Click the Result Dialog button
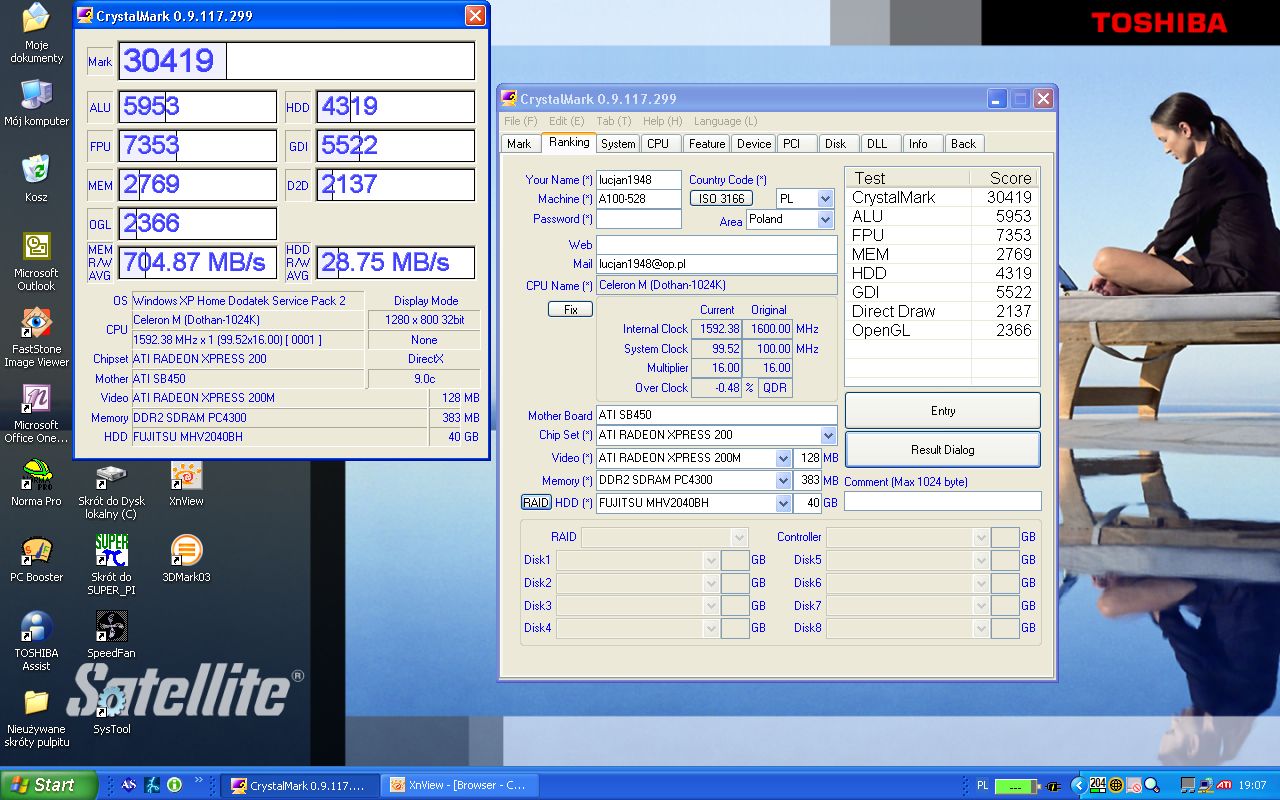The width and height of the screenshot is (1280, 800). (943, 450)
